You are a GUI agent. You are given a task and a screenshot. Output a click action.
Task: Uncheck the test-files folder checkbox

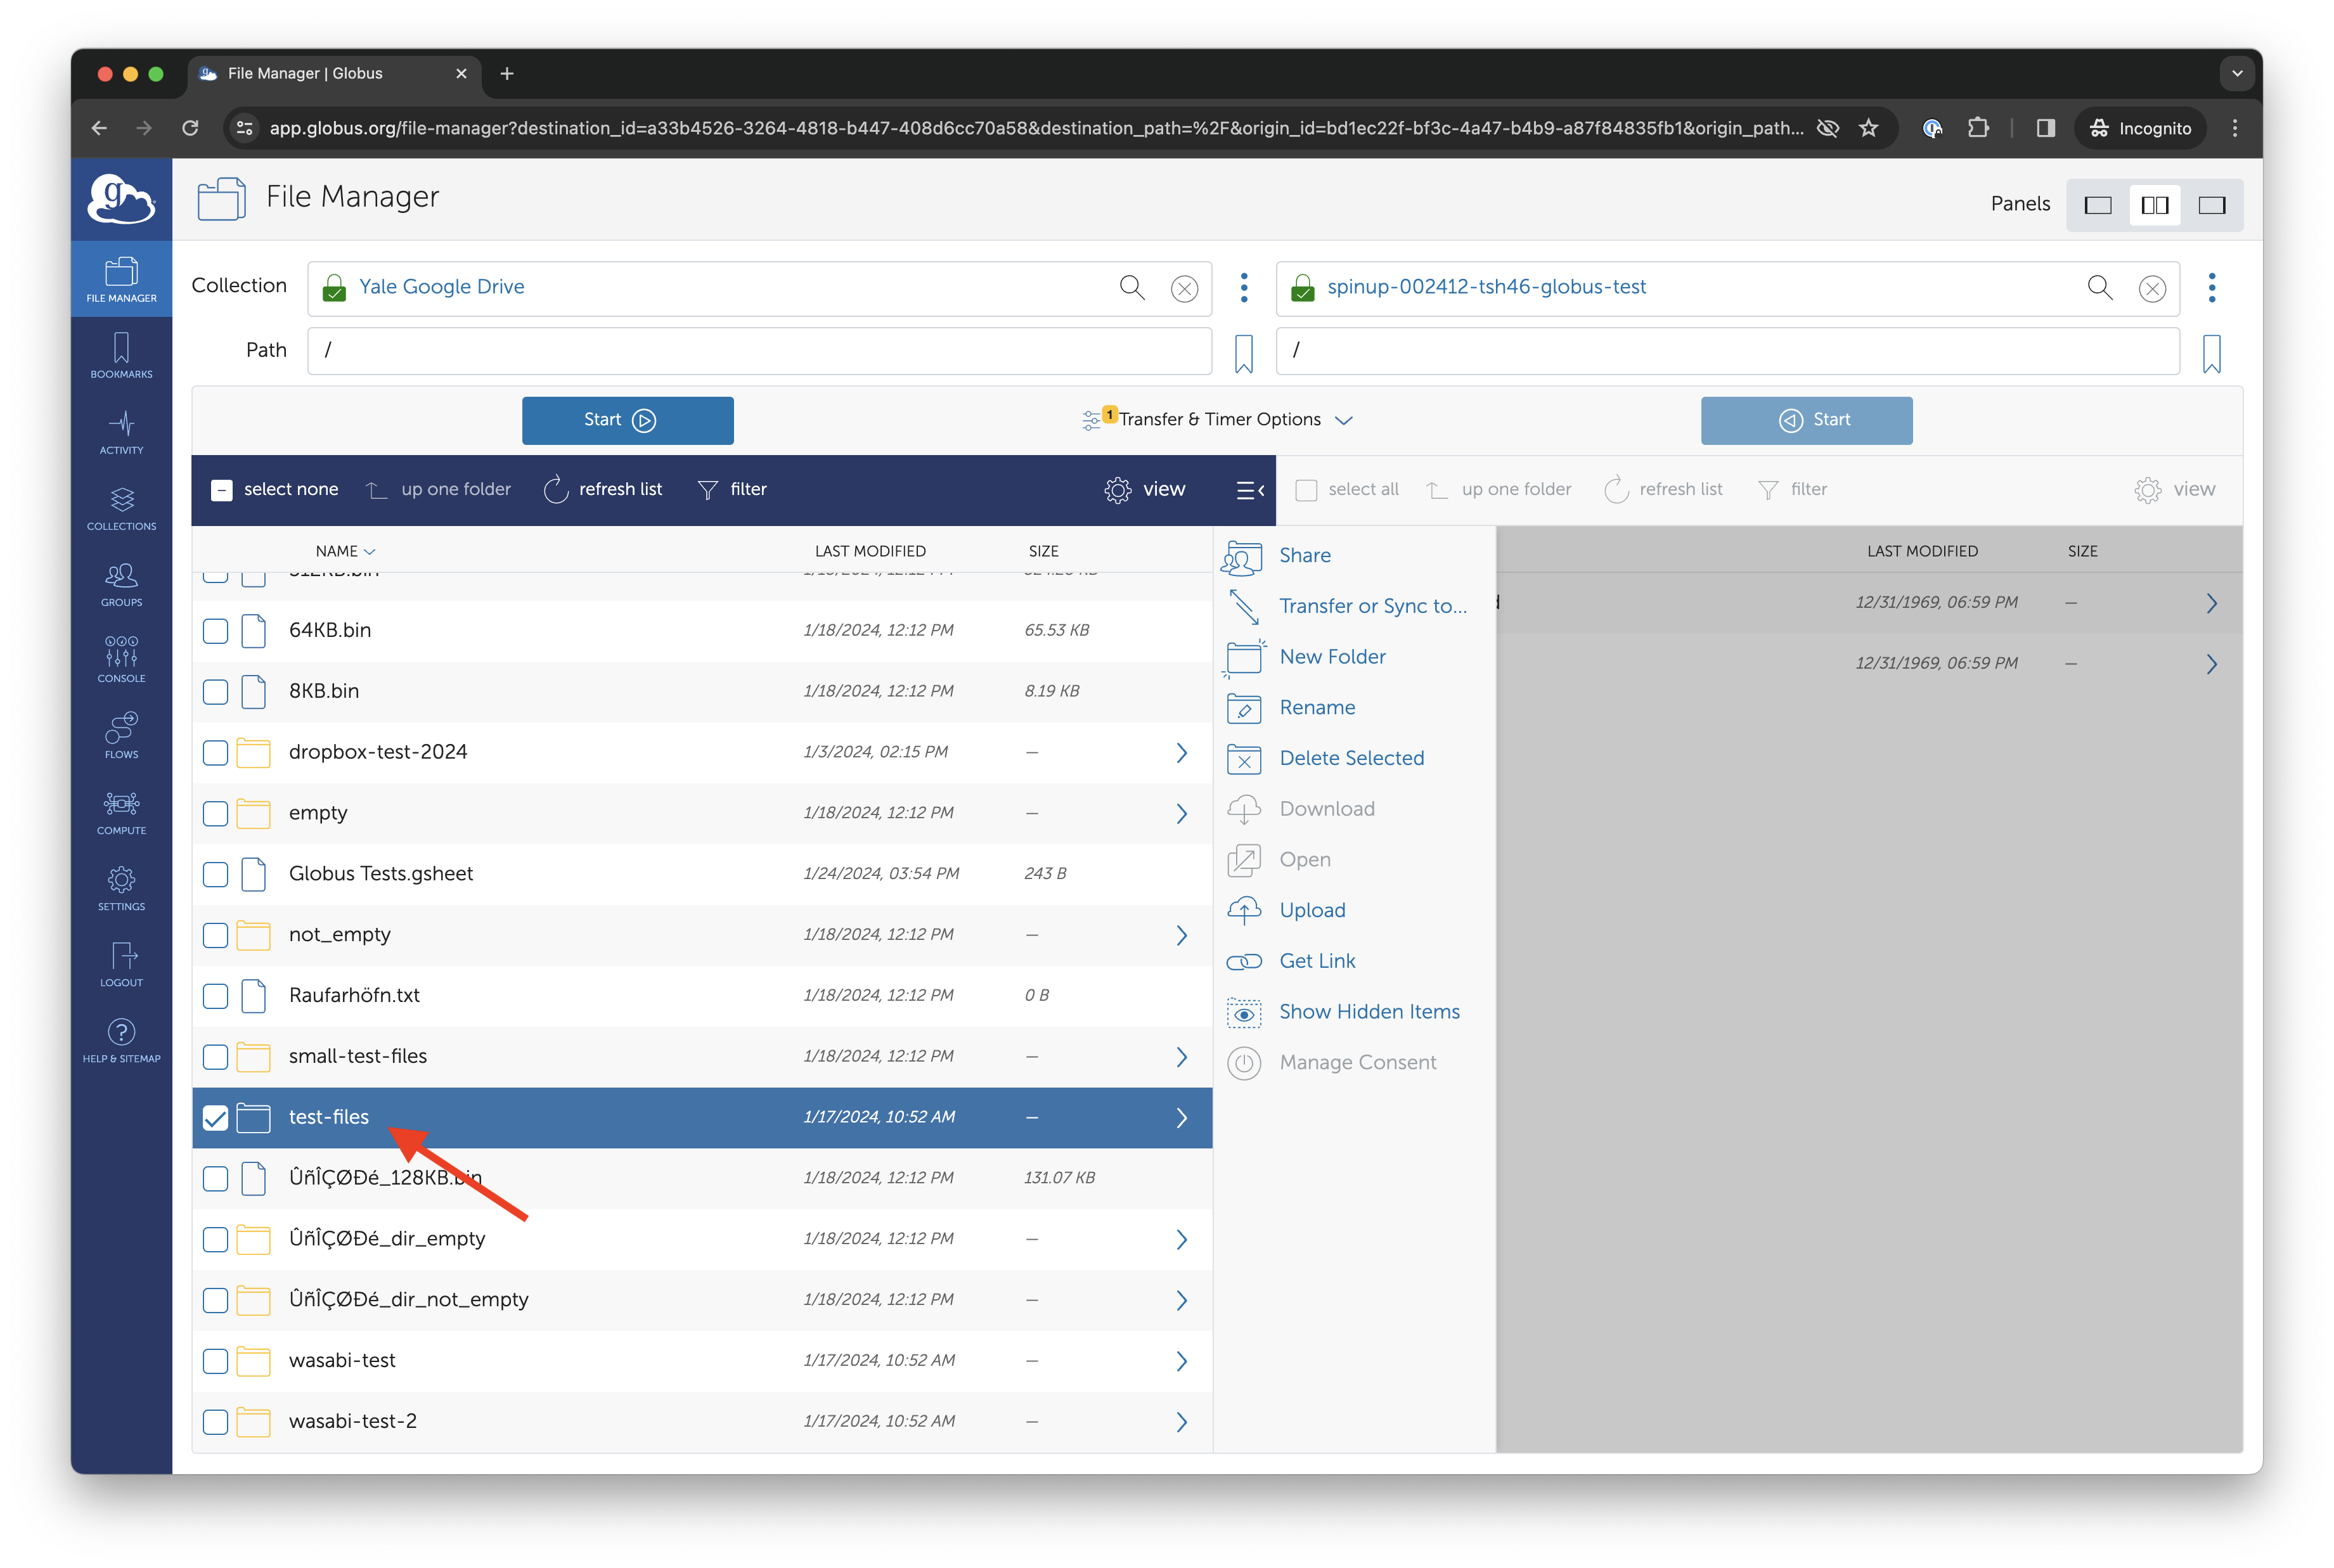(215, 1118)
